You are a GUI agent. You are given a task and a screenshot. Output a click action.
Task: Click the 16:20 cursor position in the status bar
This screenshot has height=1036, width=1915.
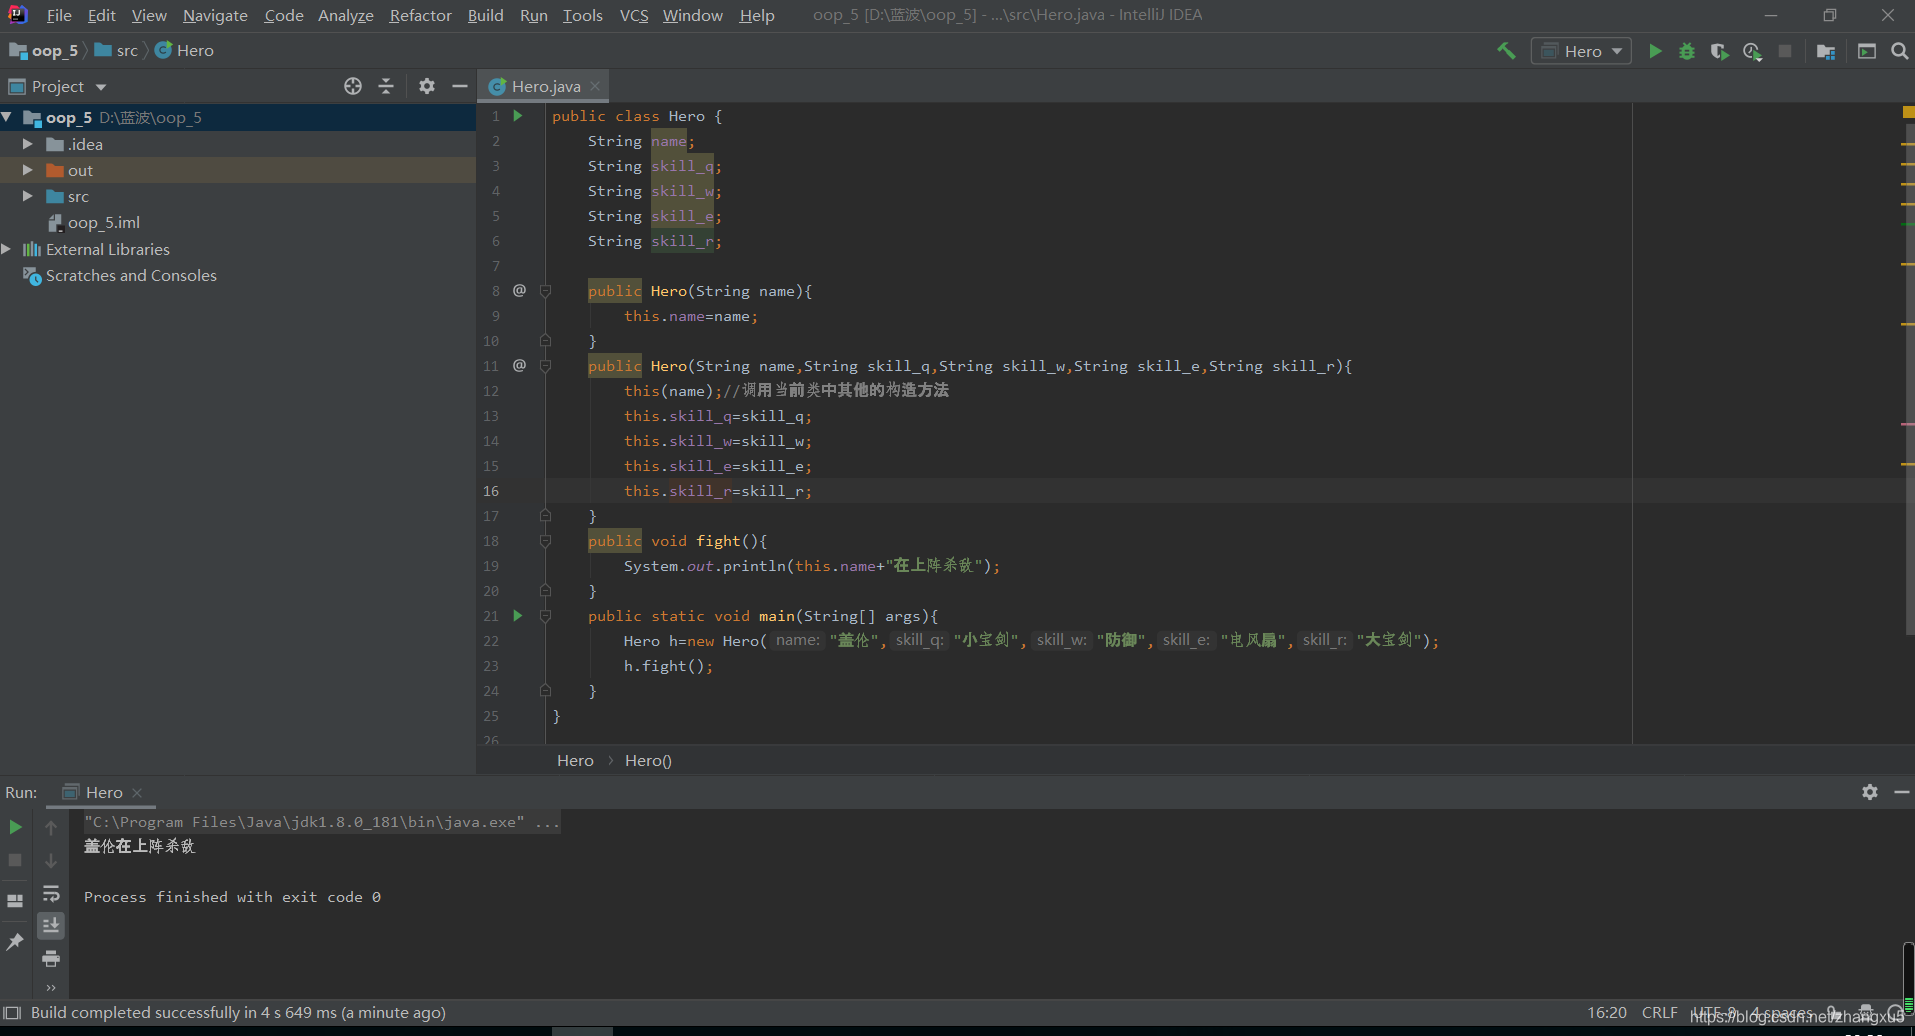click(1607, 1012)
